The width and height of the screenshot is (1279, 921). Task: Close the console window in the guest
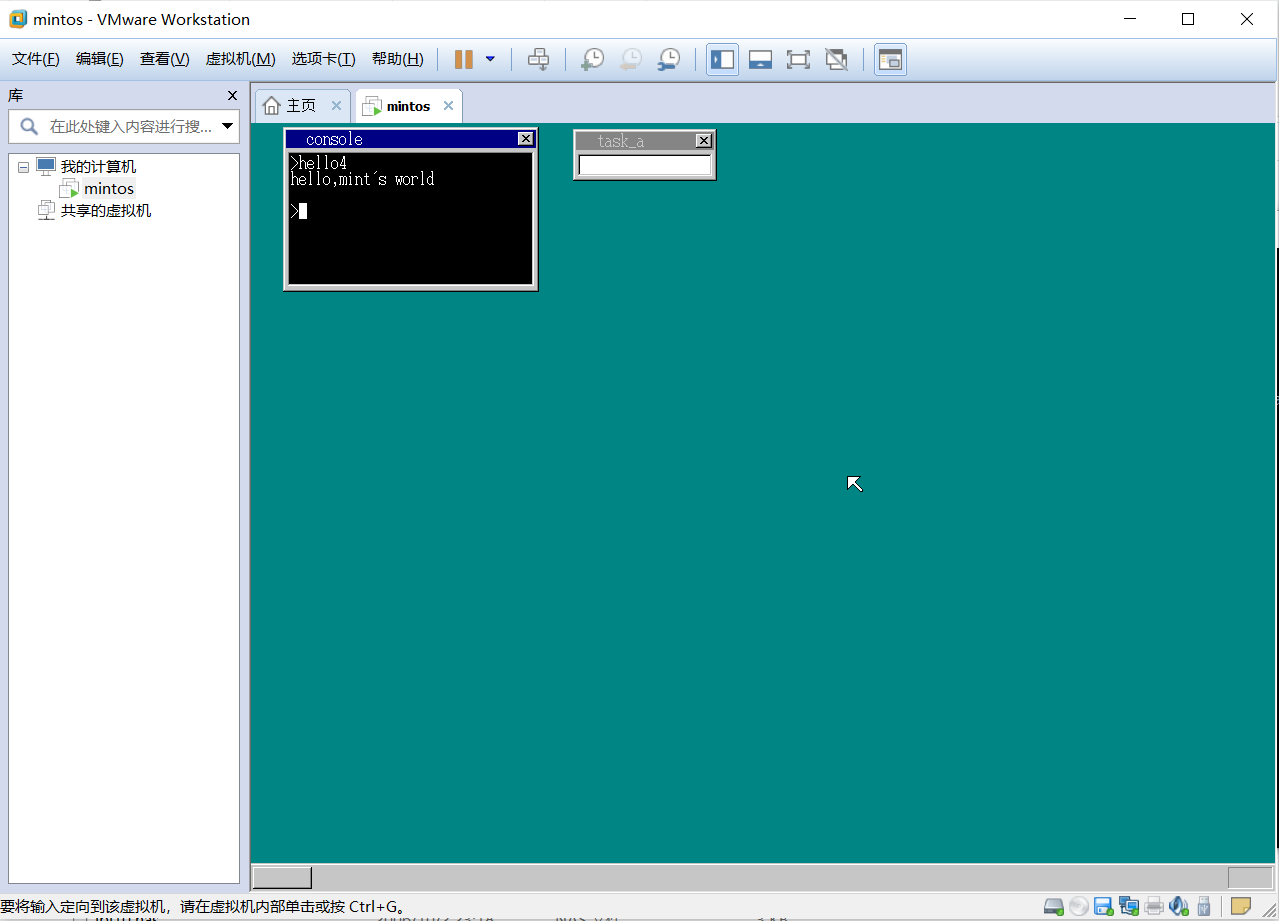pos(526,139)
